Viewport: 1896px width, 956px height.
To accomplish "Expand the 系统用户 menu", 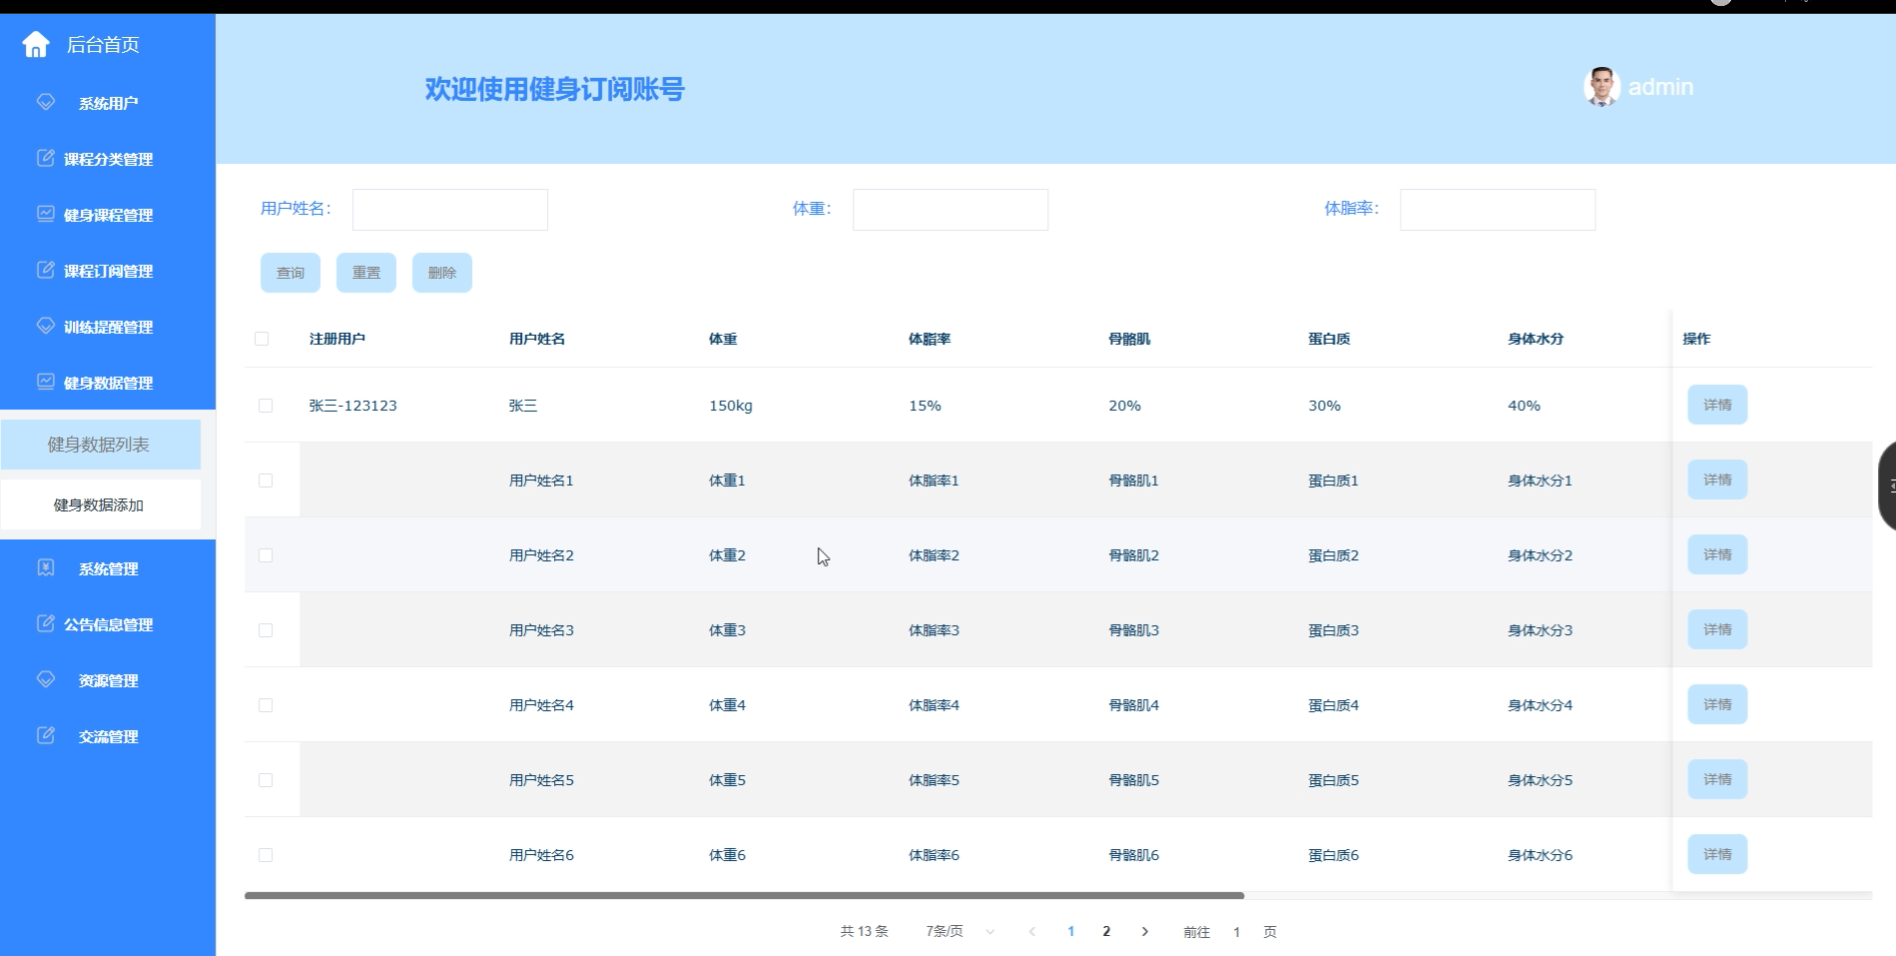I will click(108, 102).
